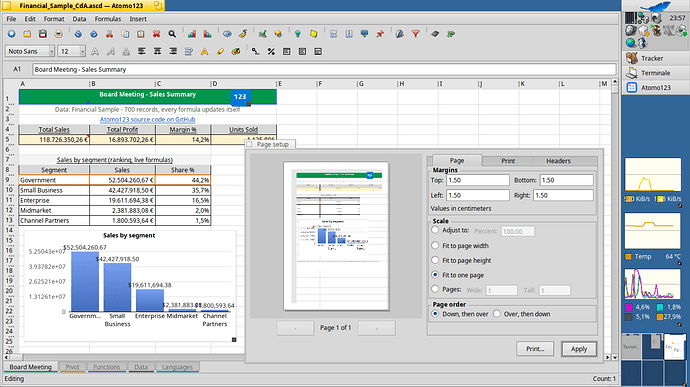The height and width of the screenshot is (387, 690).
Task: Switch to the Headers tab in Page setup
Action: 558,161
